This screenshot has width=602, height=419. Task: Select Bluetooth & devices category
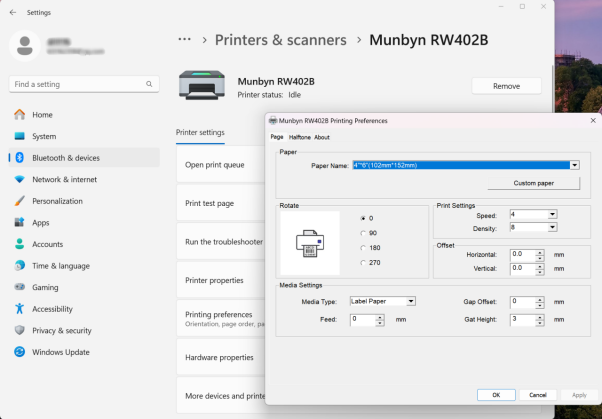click(x=84, y=158)
